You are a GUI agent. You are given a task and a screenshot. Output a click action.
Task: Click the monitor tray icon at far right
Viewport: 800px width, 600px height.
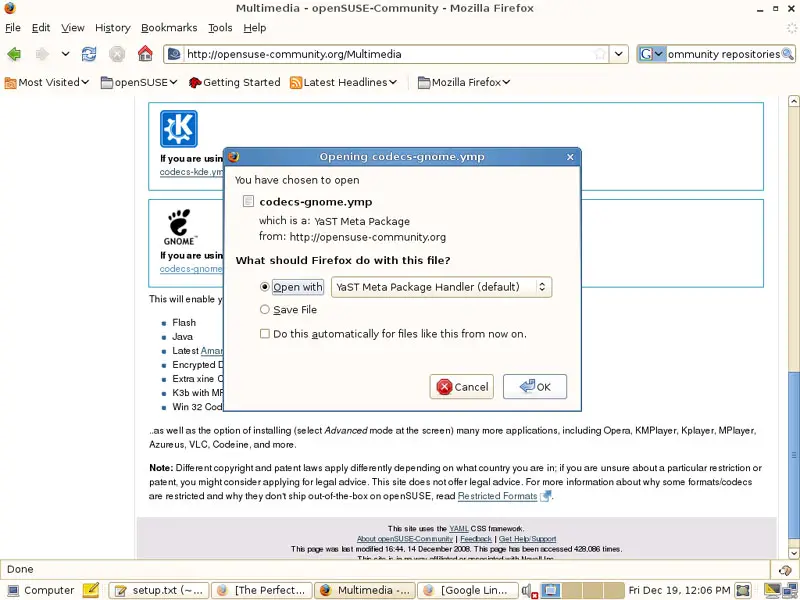[772, 590]
